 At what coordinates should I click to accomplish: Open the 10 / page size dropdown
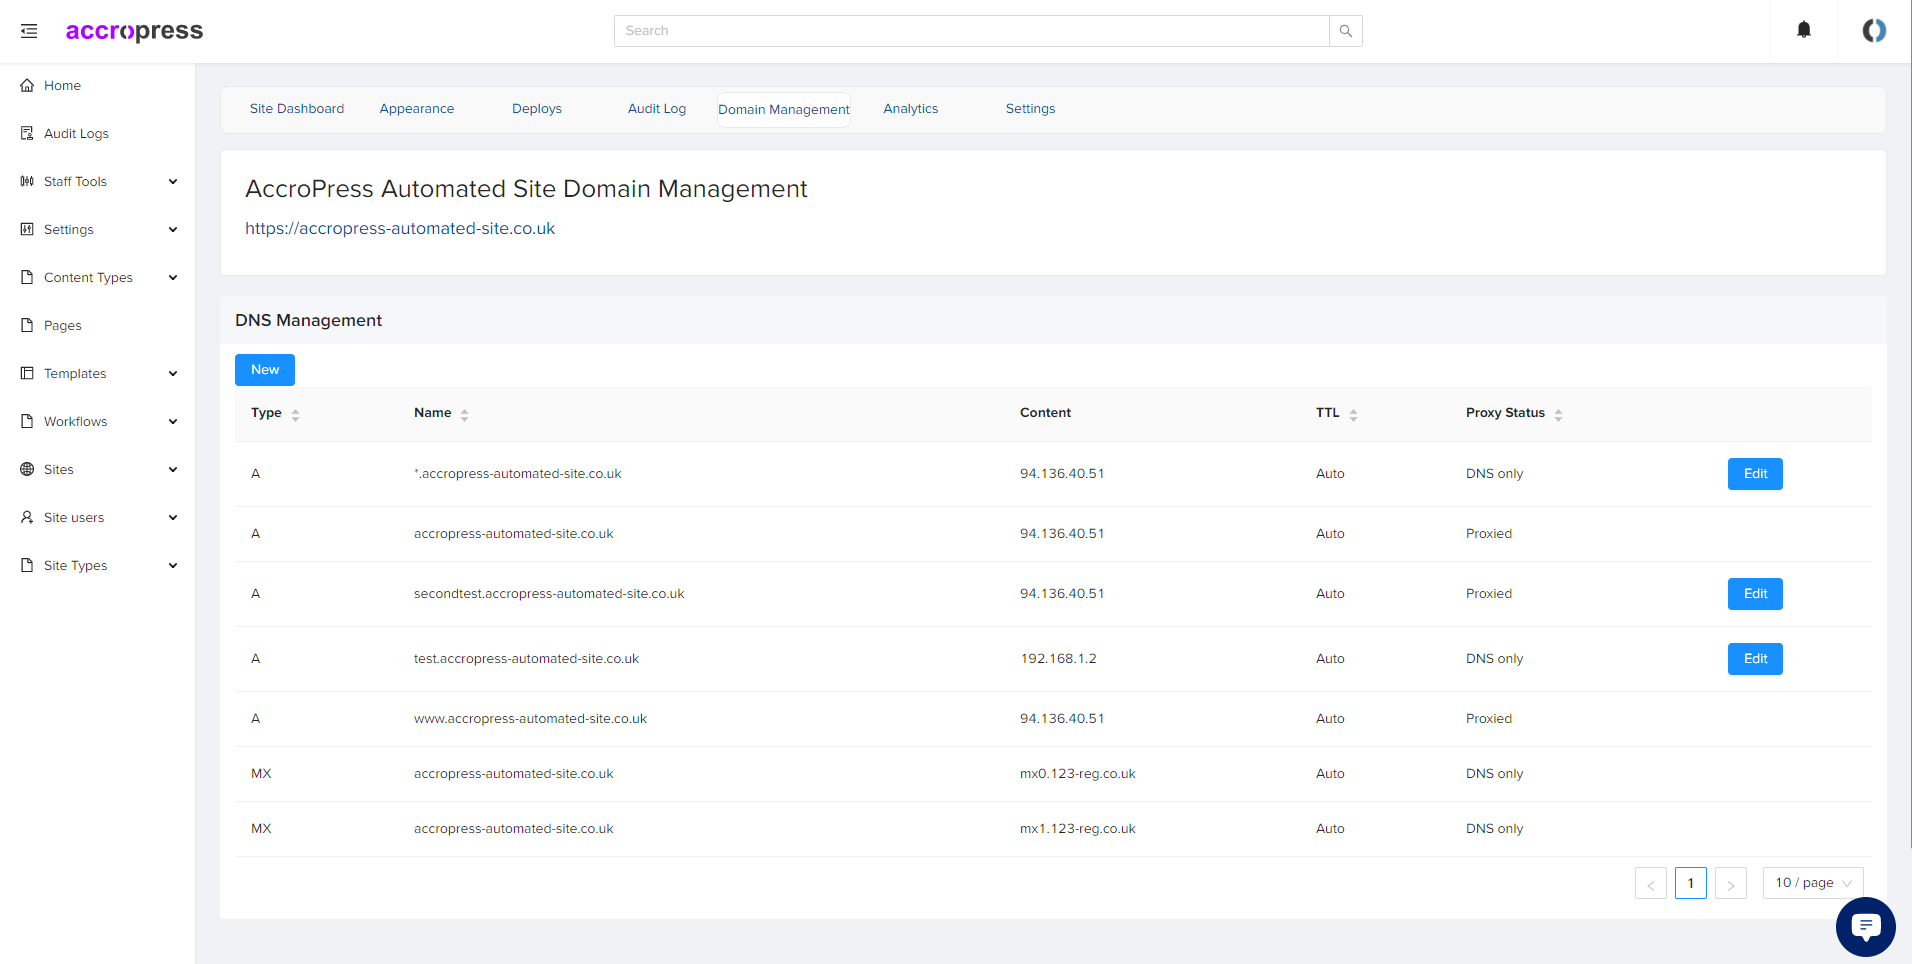coord(1813,883)
